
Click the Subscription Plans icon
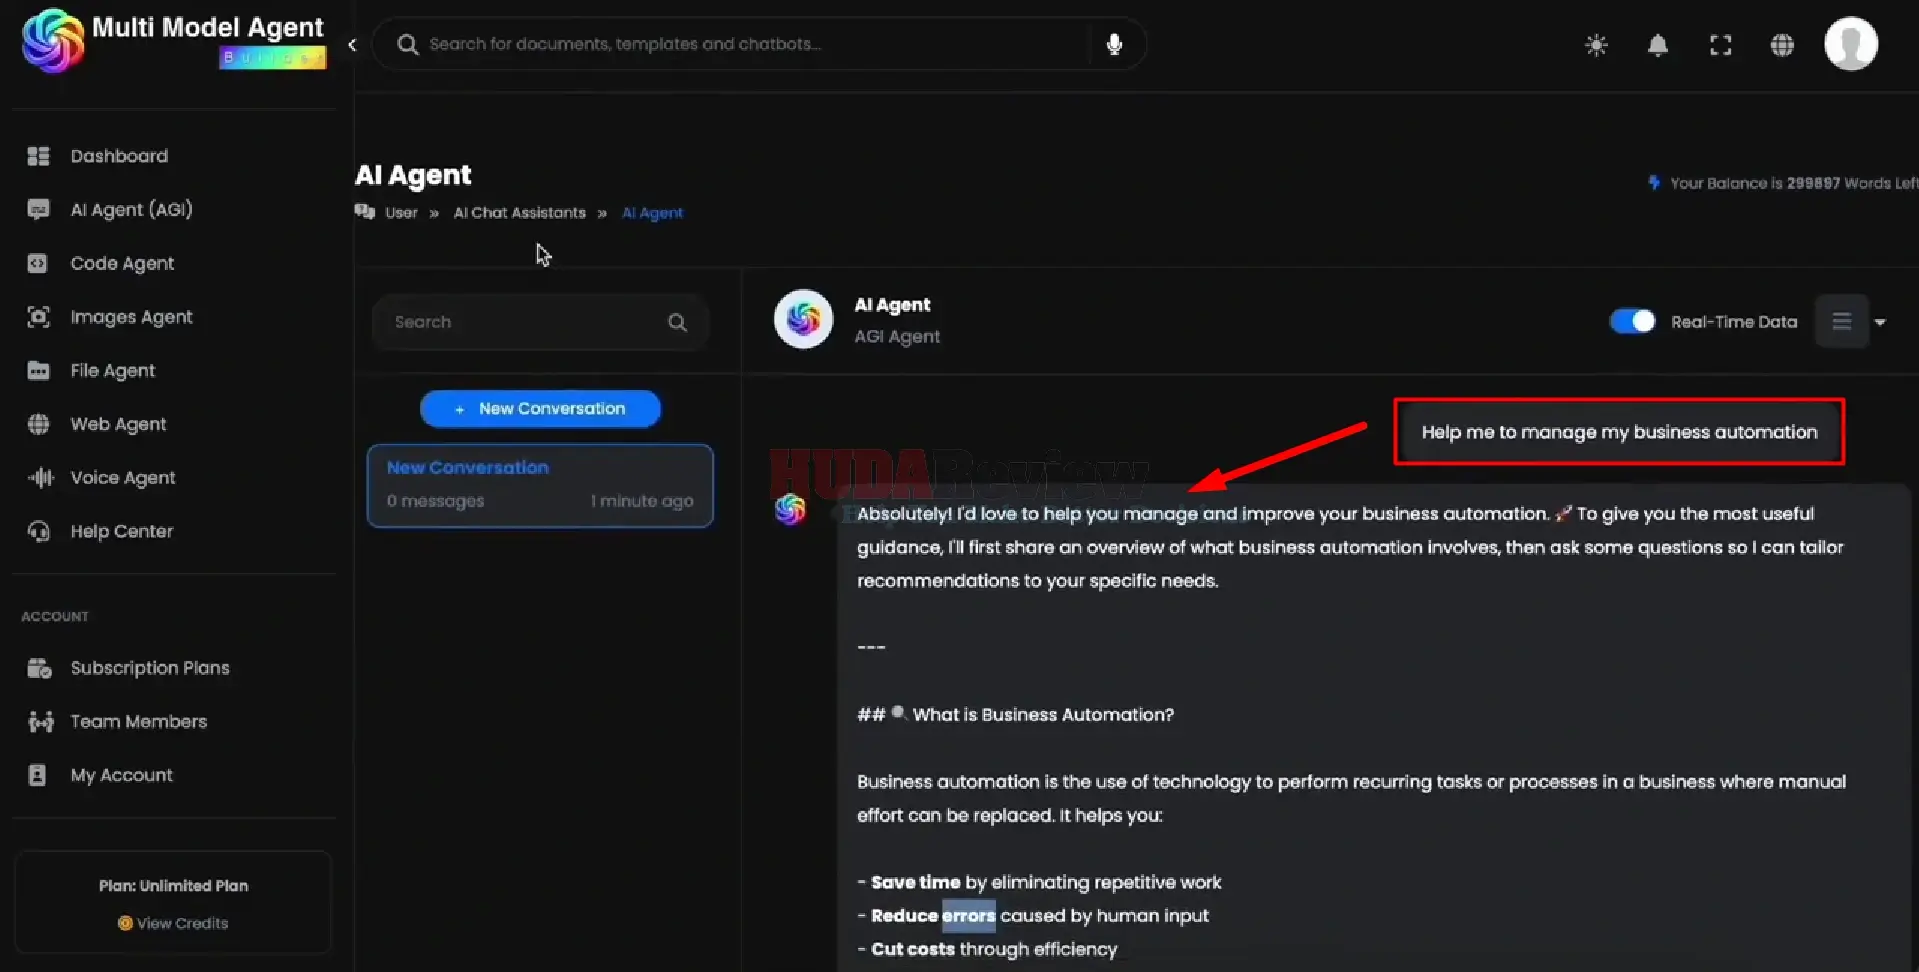click(x=39, y=668)
